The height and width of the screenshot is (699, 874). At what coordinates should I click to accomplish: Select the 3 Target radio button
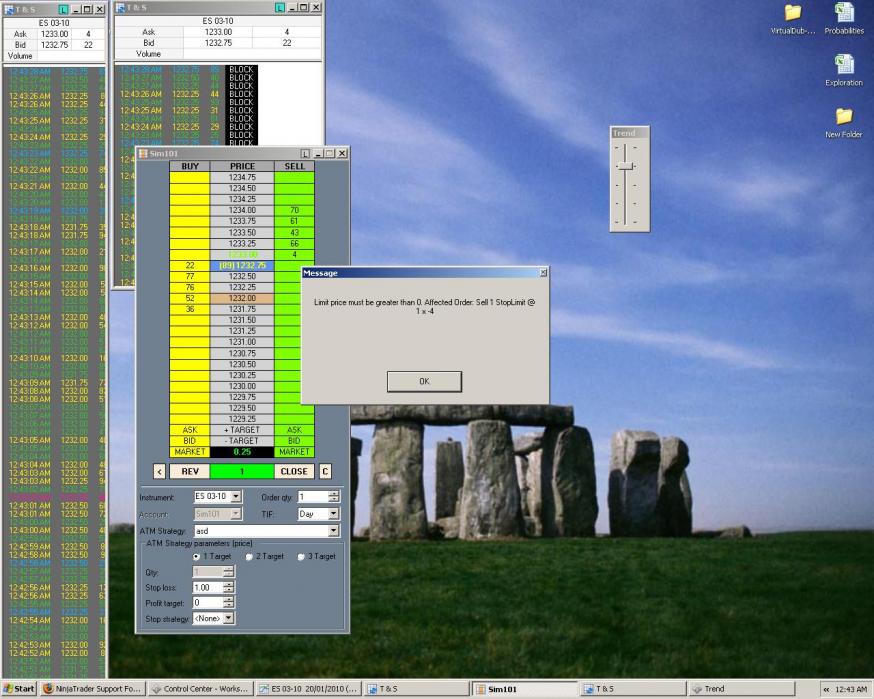click(x=301, y=556)
